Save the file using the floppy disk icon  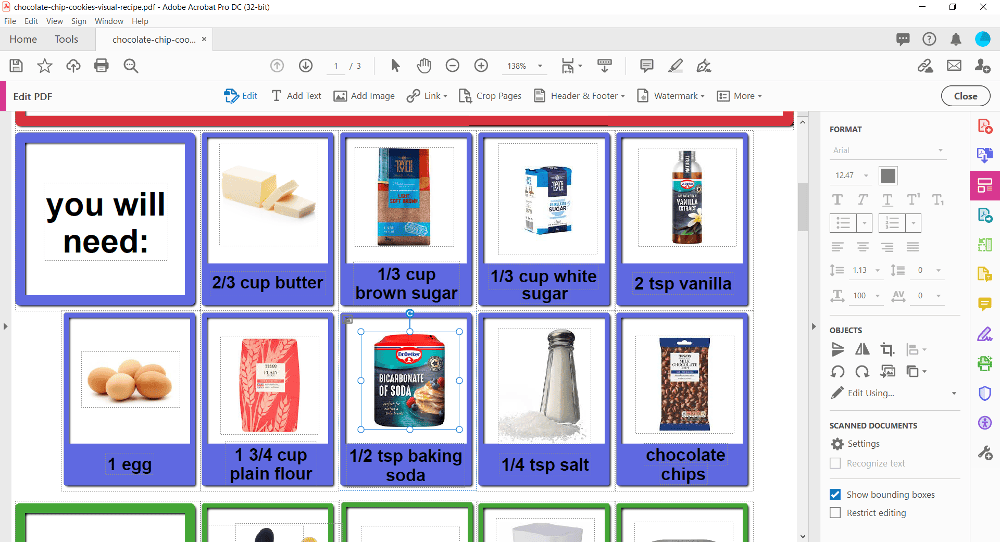pos(16,66)
